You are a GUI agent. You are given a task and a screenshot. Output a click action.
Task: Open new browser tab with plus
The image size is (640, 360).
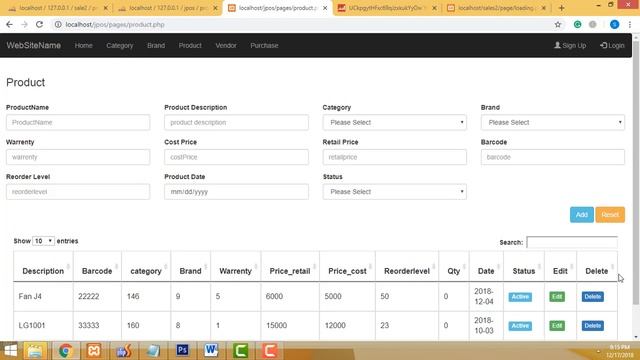tap(562, 8)
